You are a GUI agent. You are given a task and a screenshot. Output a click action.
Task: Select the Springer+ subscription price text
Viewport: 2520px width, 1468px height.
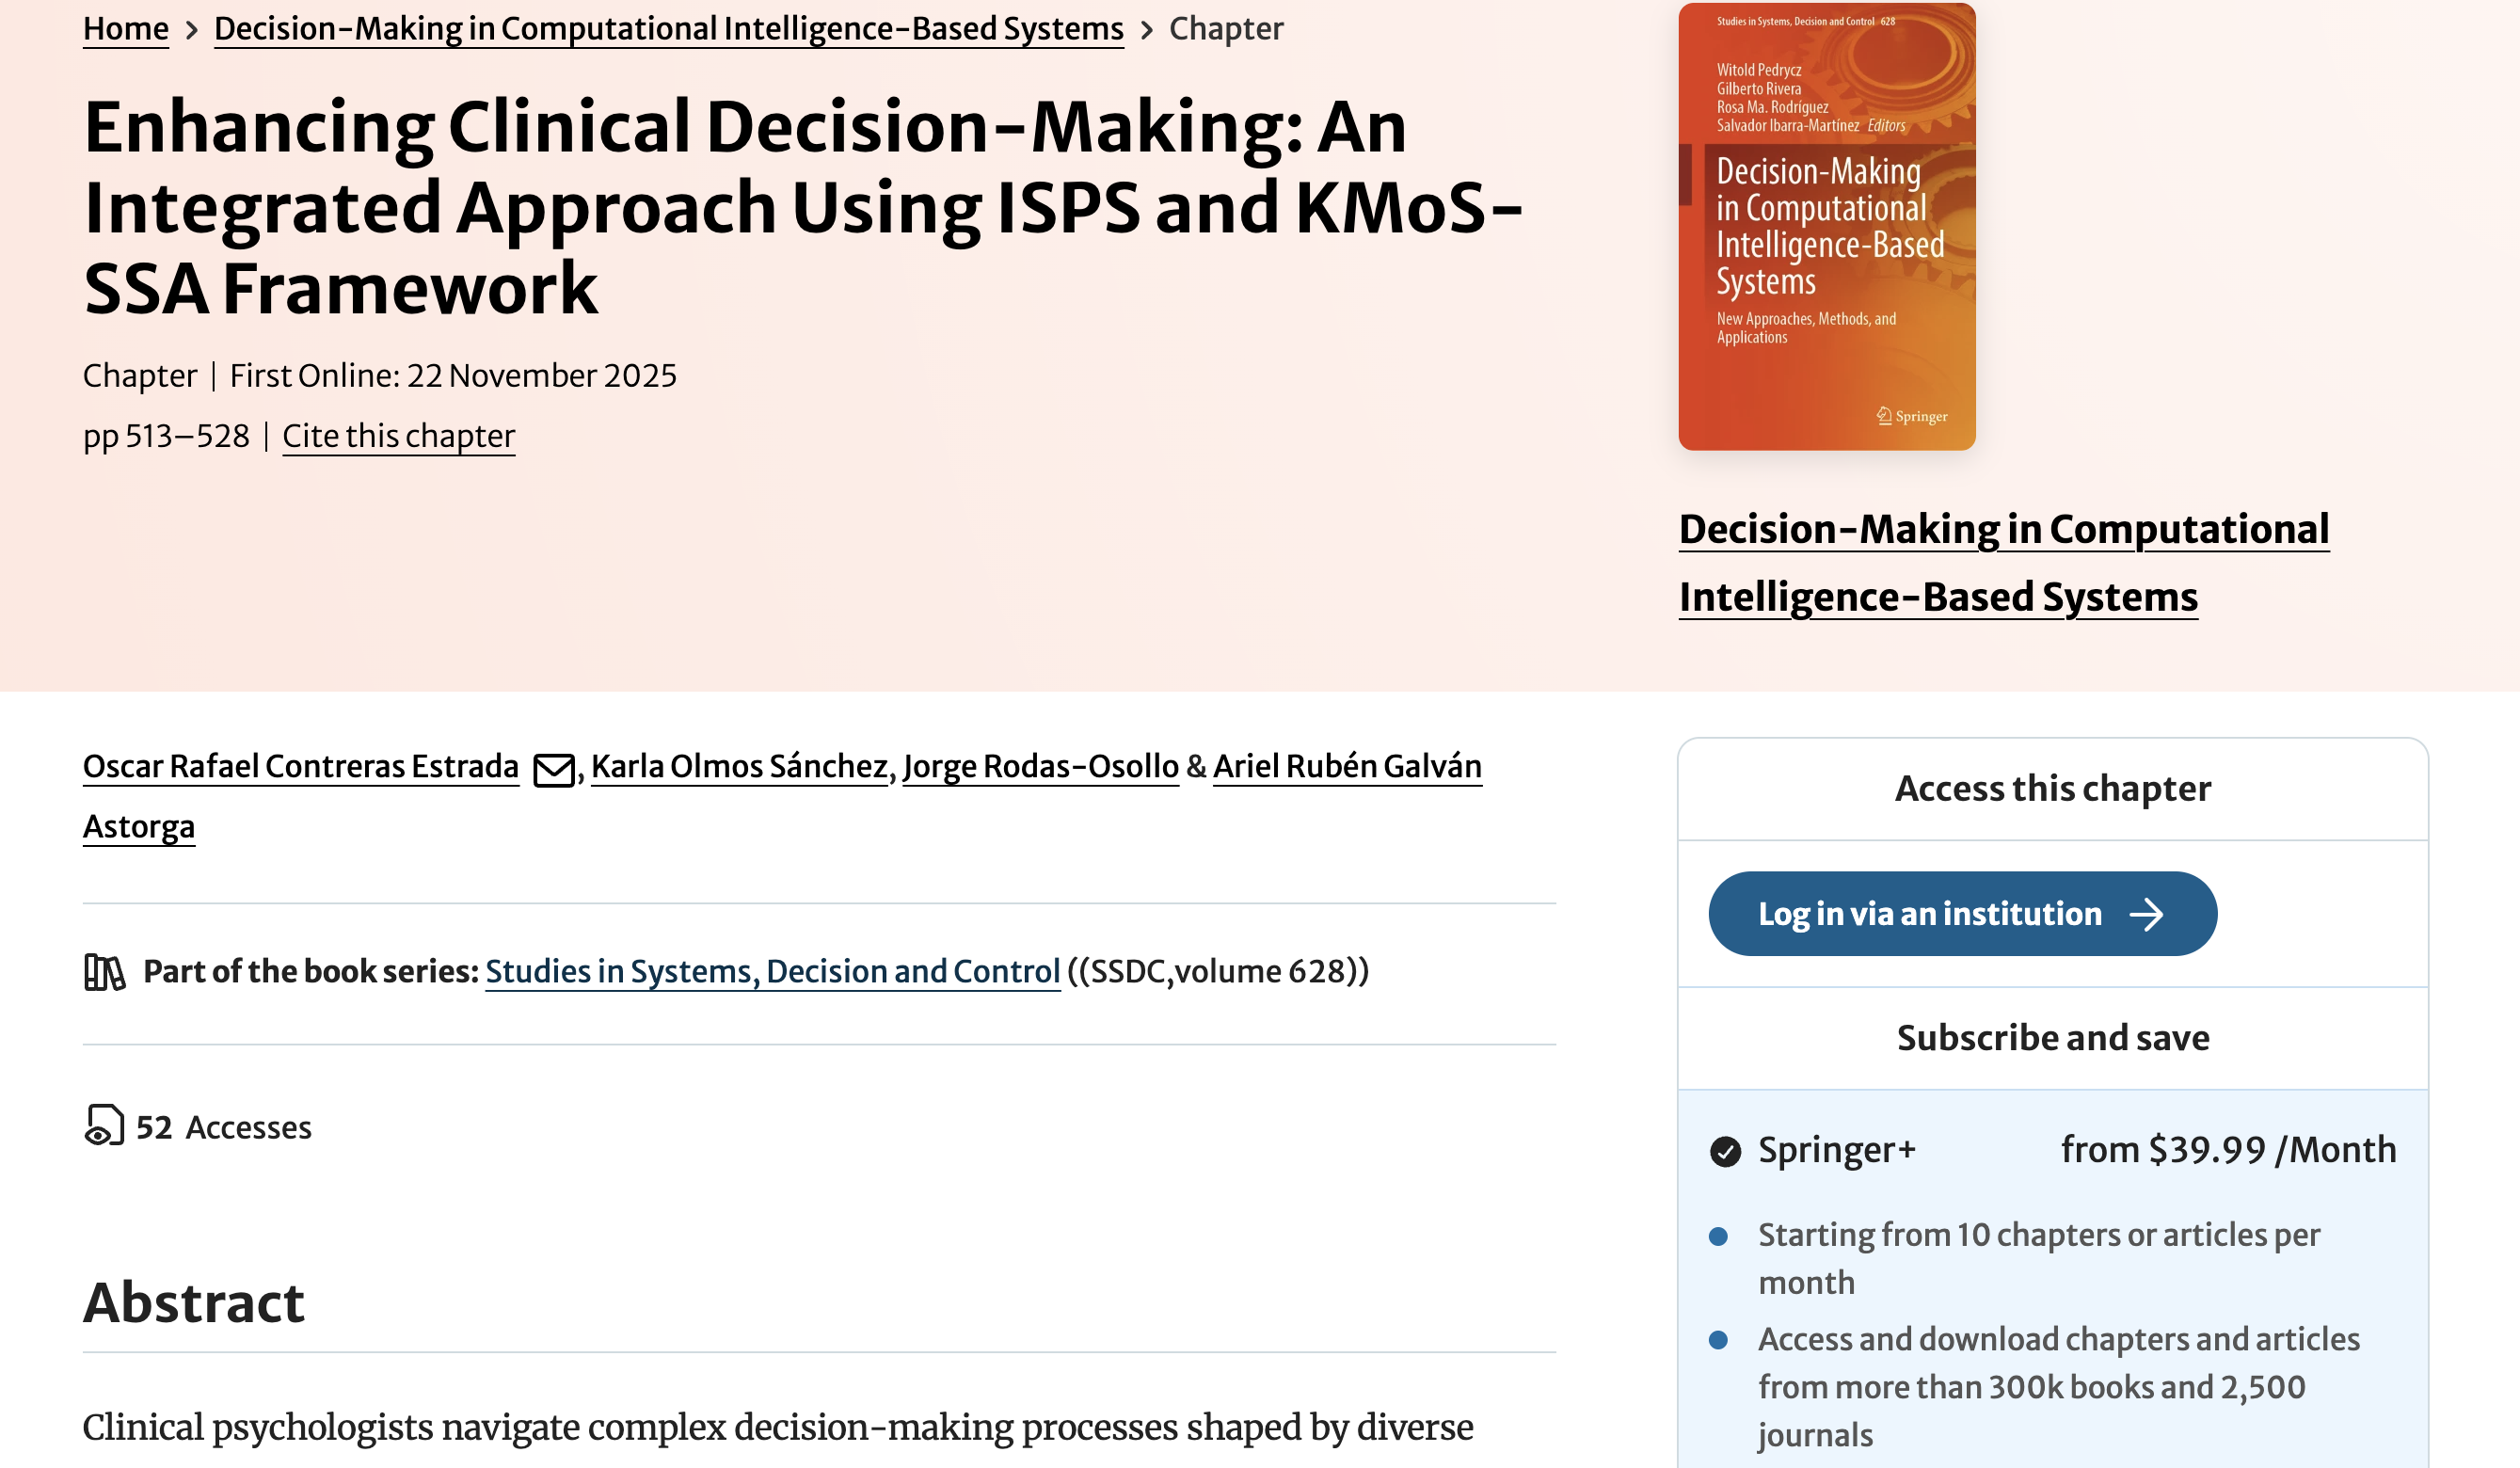click(2228, 1150)
